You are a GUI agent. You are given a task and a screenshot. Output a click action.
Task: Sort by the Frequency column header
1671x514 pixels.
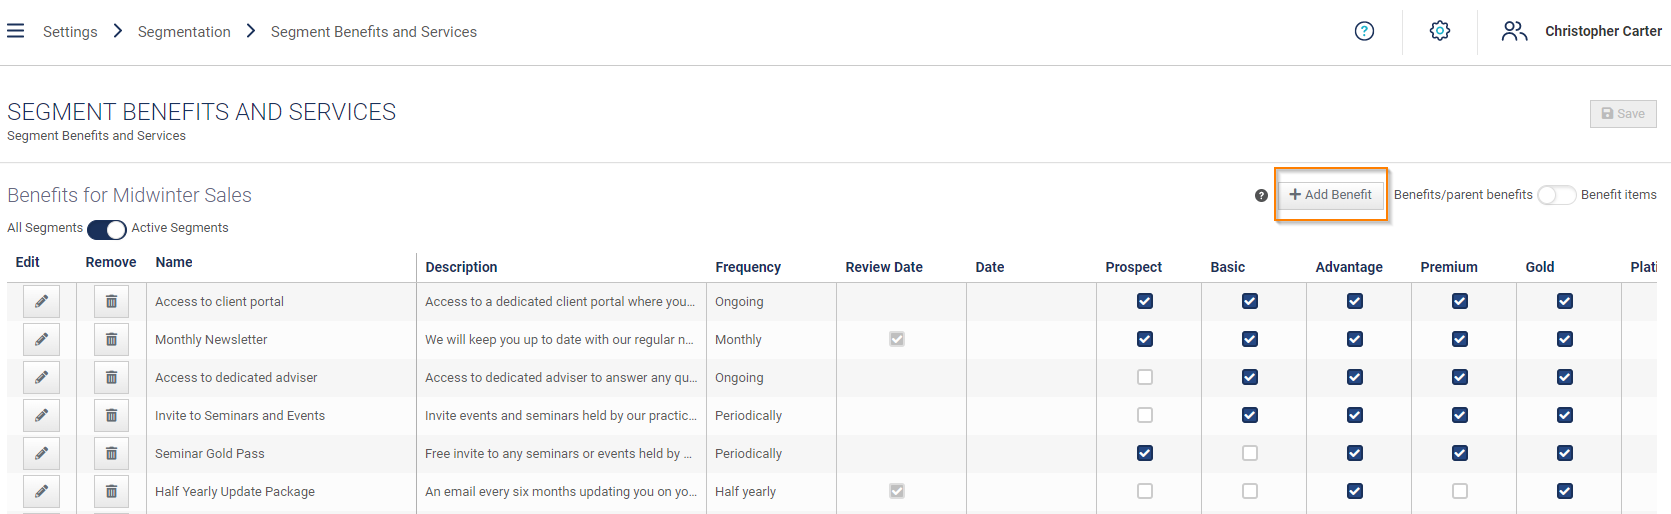(748, 267)
